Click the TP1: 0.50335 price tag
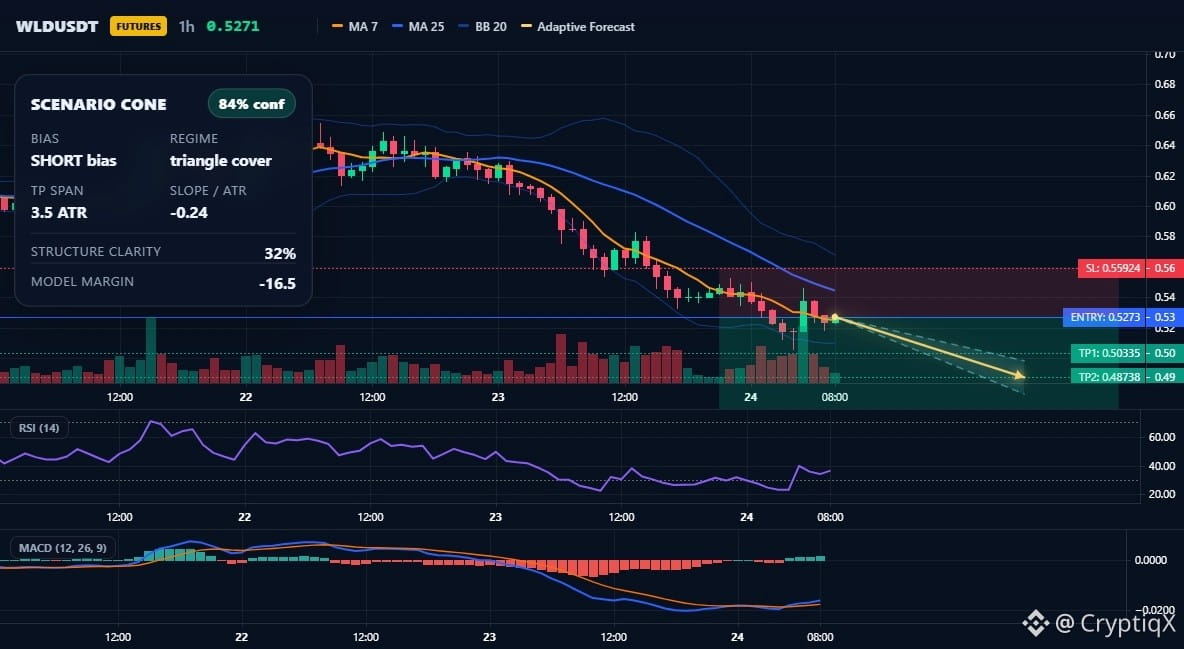This screenshot has width=1184, height=649. pos(1108,353)
